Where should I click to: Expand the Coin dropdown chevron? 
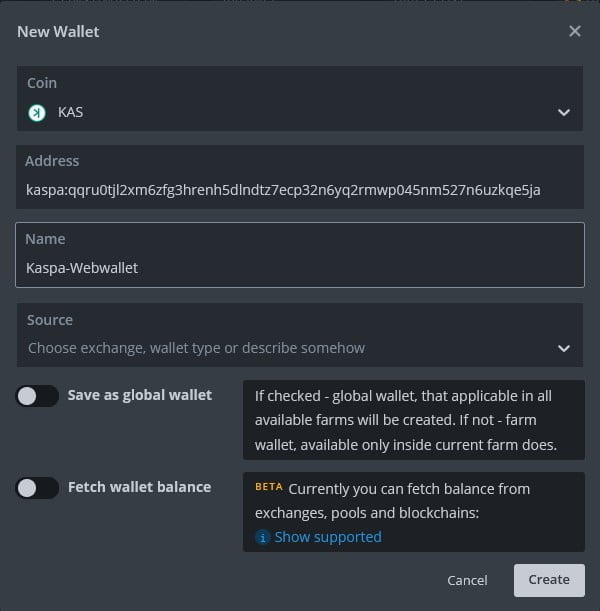point(564,113)
